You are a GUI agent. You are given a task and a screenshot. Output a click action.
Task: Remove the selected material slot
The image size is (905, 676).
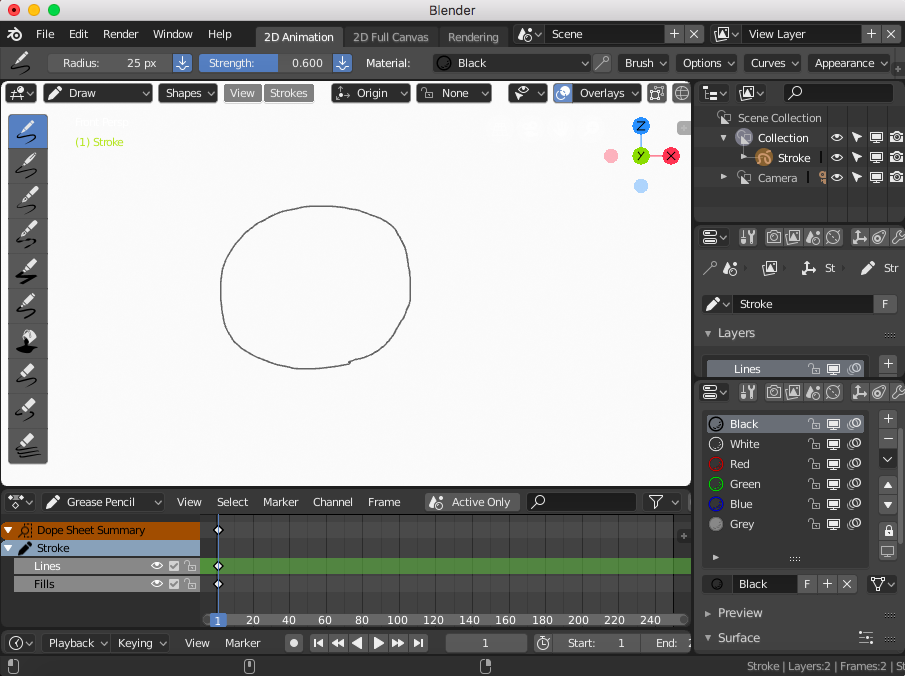tap(888, 439)
